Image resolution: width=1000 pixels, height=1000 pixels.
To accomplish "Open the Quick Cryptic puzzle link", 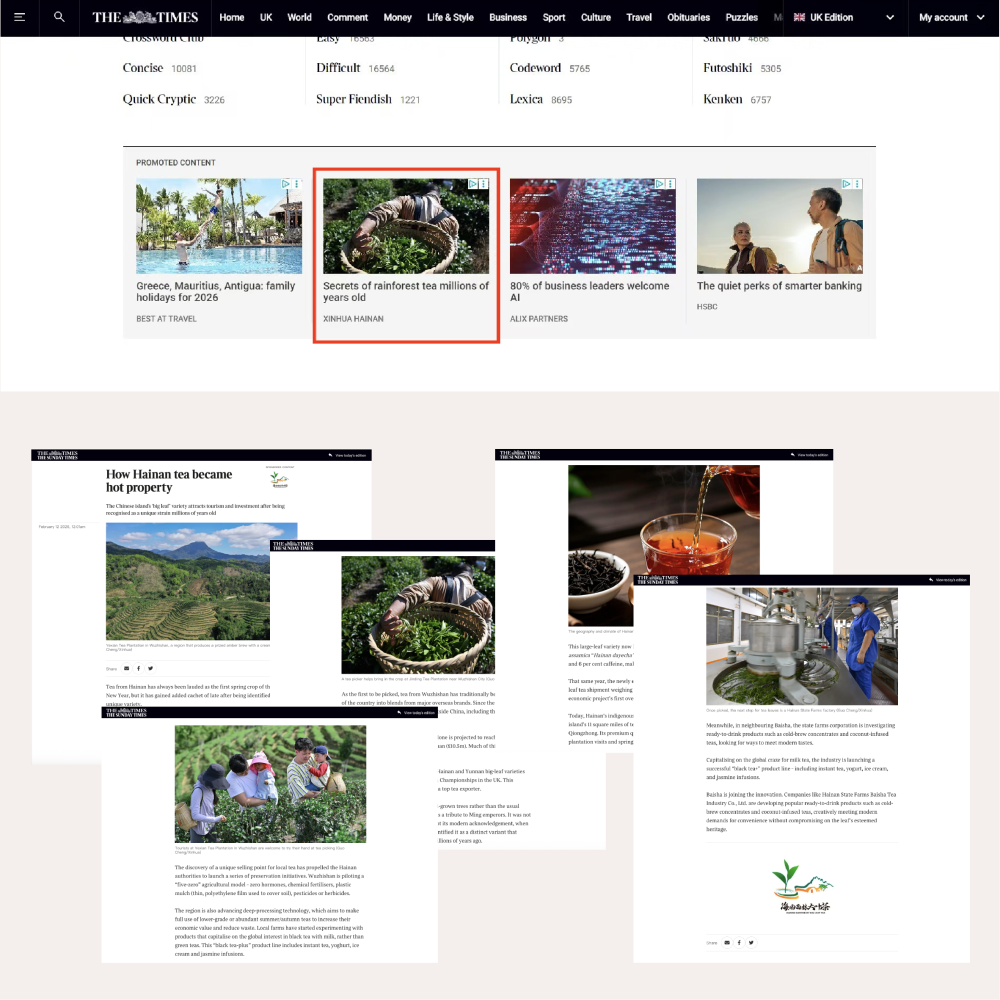I will tap(159, 99).
